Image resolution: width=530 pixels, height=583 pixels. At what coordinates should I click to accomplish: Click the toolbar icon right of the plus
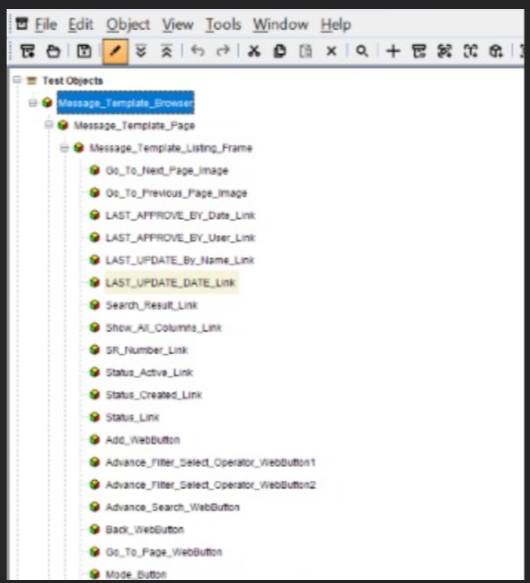419,51
